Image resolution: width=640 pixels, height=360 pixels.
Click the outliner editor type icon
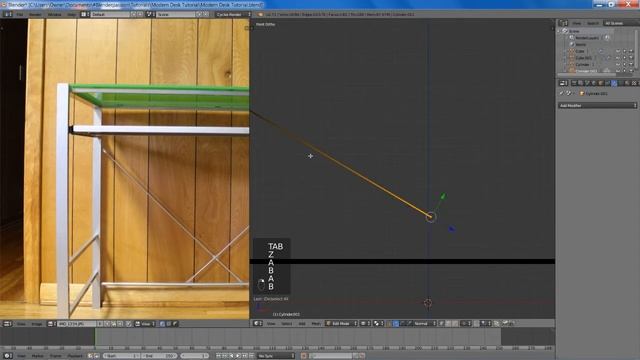(x=563, y=23)
